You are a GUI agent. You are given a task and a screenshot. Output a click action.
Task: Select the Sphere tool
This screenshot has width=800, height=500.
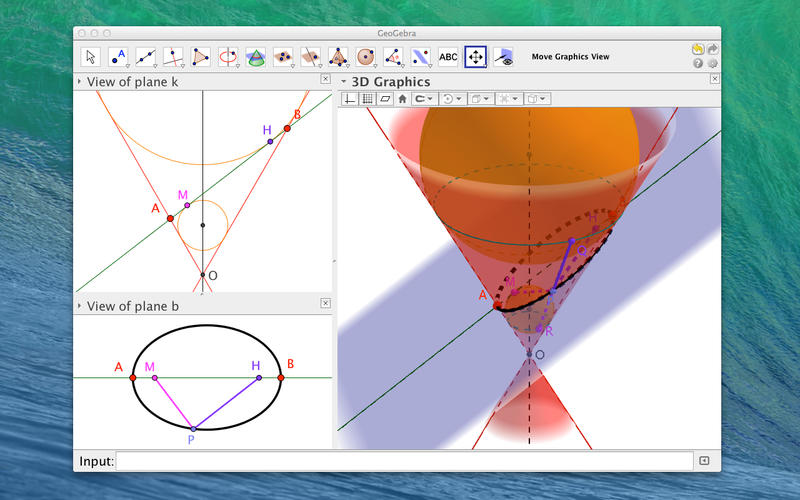(x=366, y=57)
